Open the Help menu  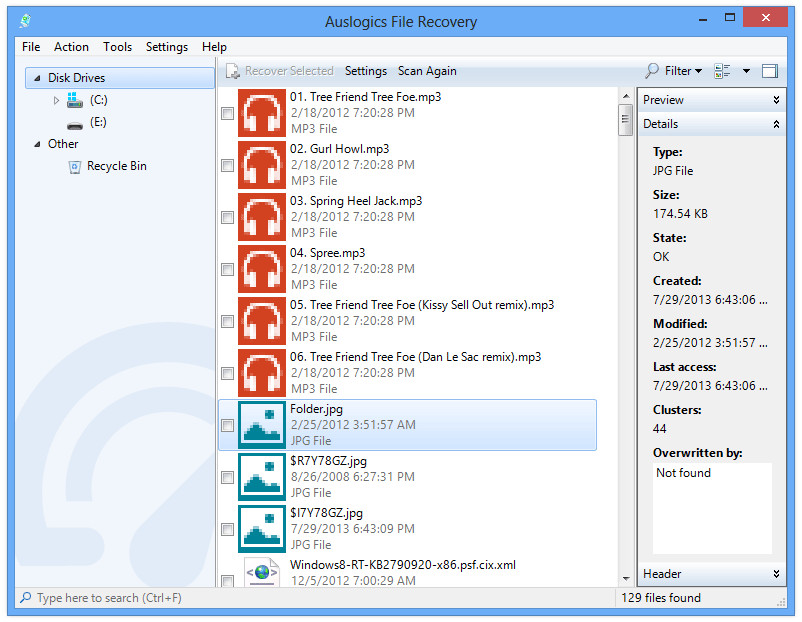click(x=214, y=47)
